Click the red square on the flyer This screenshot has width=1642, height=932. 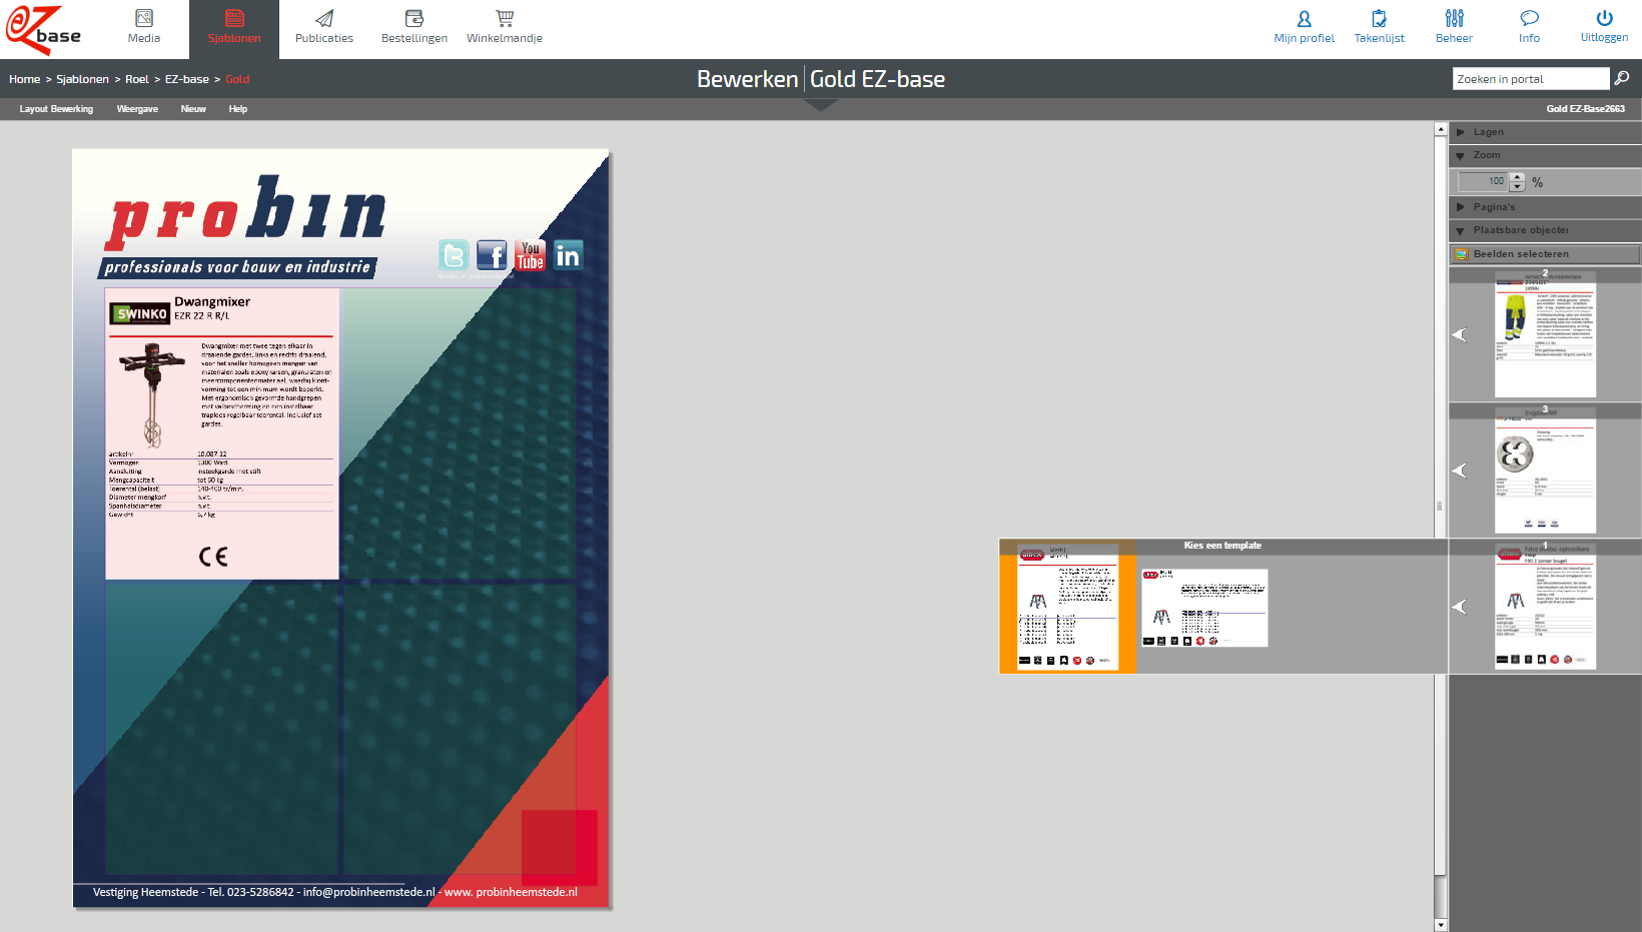pos(559,847)
